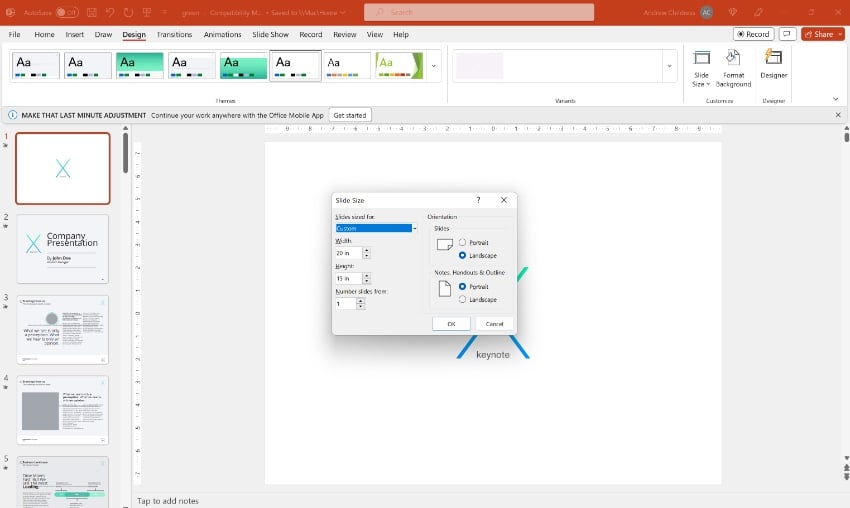Click OK in Slide Size dialog
The image size is (850, 508).
(x=451, y=324)
